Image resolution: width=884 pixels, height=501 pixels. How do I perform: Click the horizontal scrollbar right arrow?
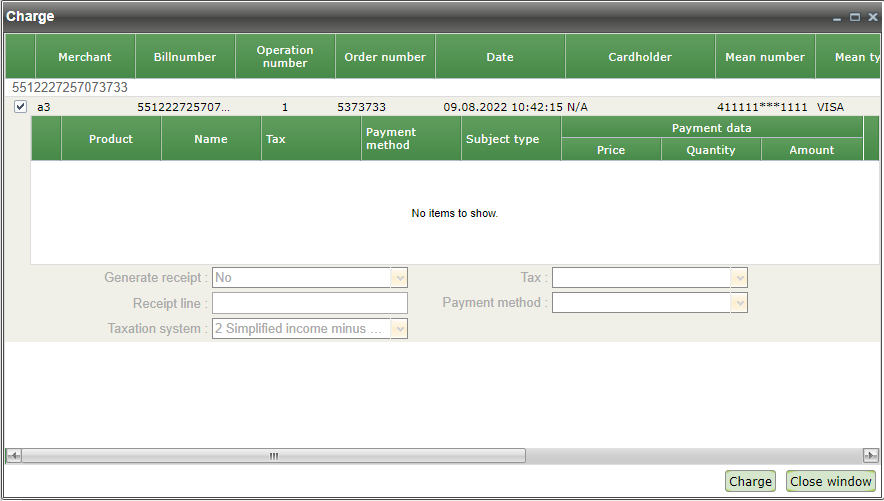[x=871, y=455]
